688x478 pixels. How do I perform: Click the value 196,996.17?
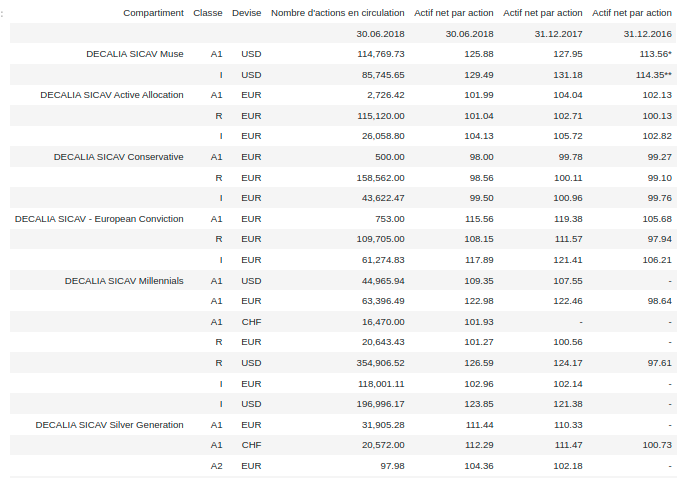tap(380, 404)
